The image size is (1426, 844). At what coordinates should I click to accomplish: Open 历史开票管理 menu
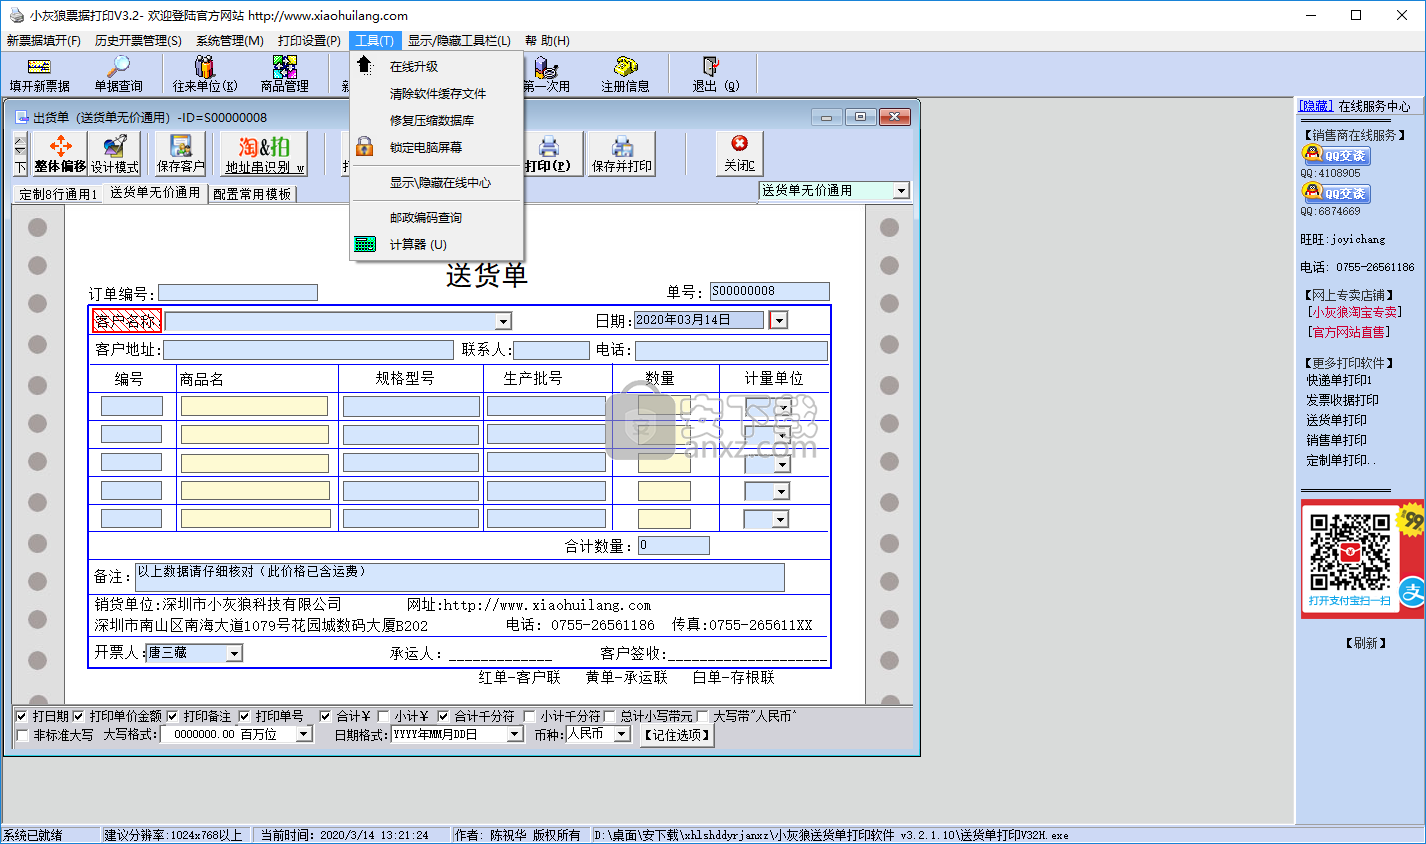[138, 41]
